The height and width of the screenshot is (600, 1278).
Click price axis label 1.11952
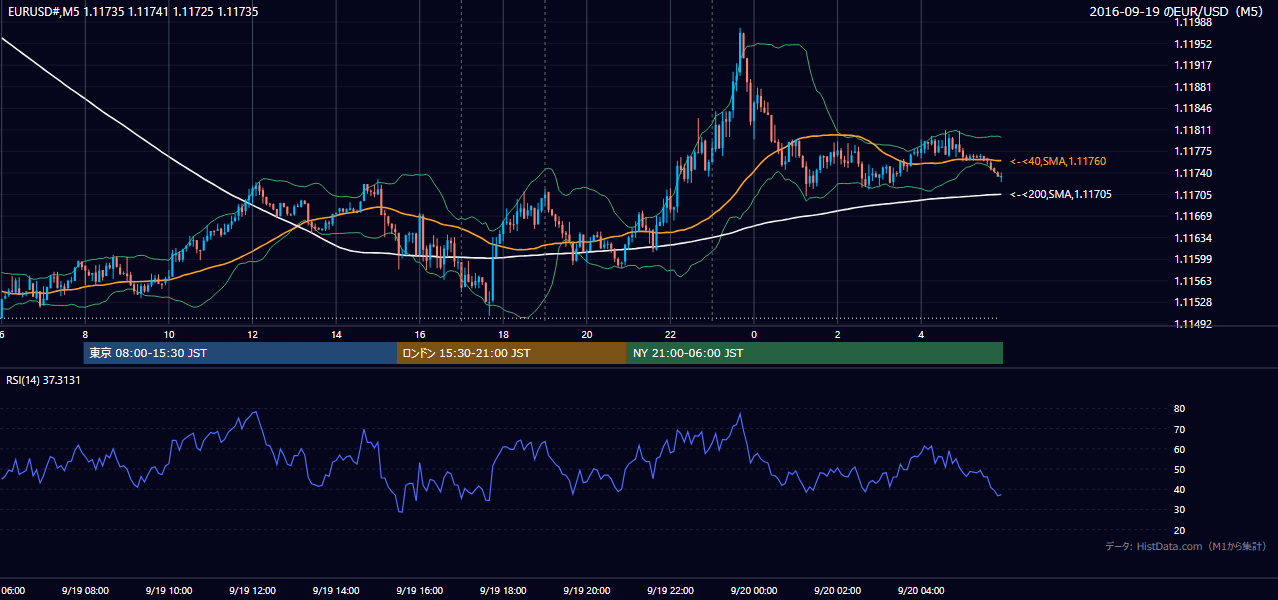point(1192,44)
